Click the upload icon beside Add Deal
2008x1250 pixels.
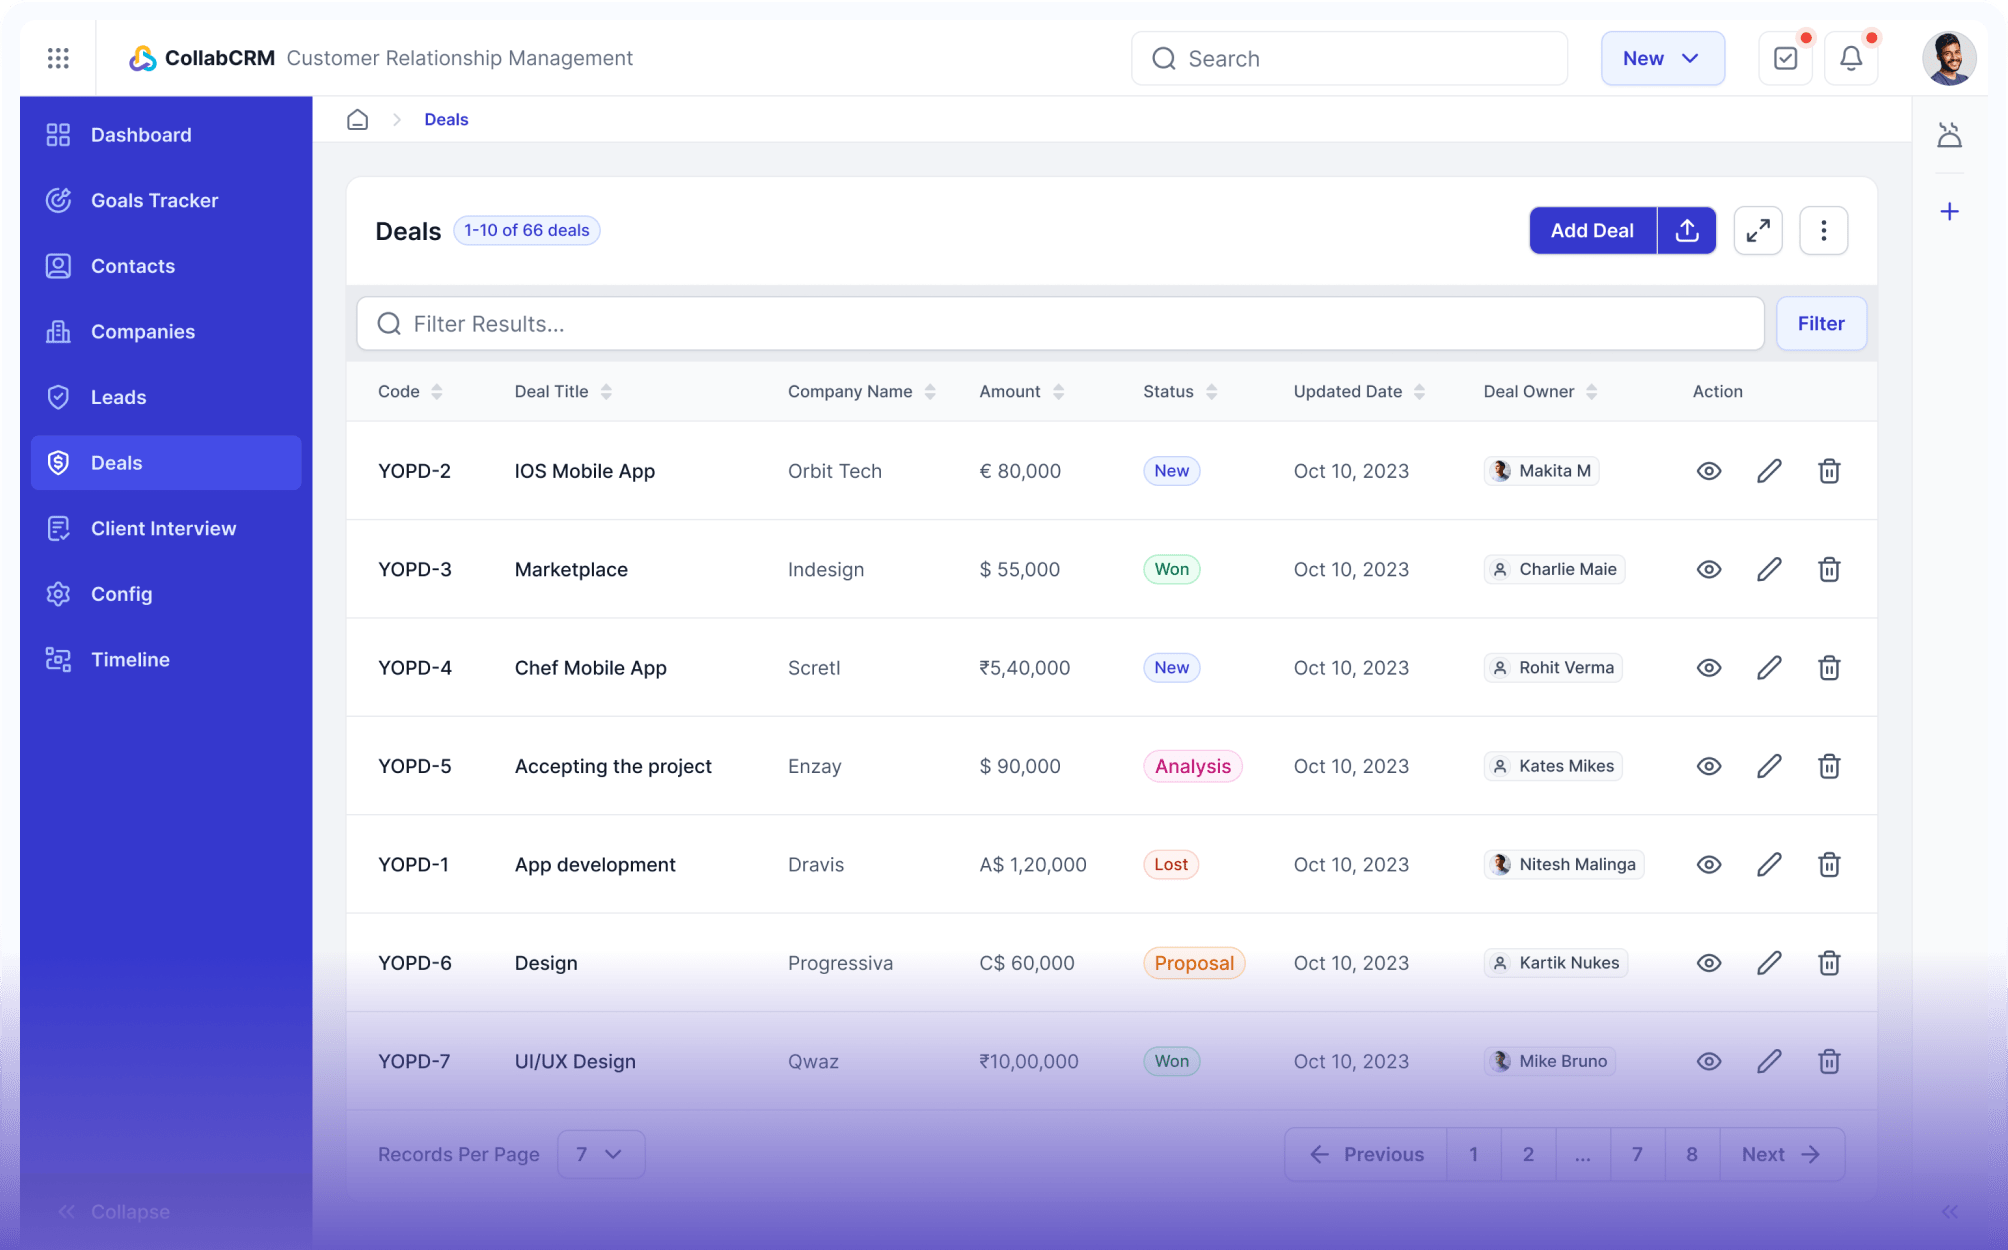[x=1687, y=231]
